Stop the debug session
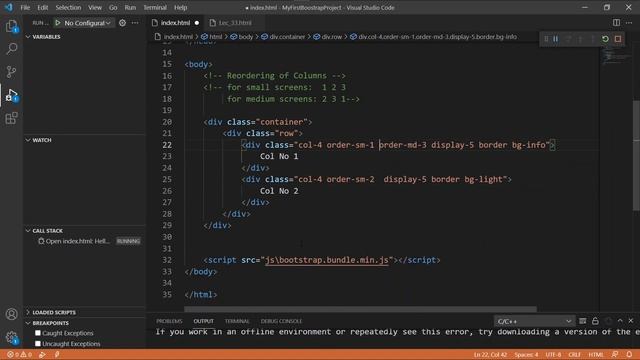640x360 pixels. [618, 39]
